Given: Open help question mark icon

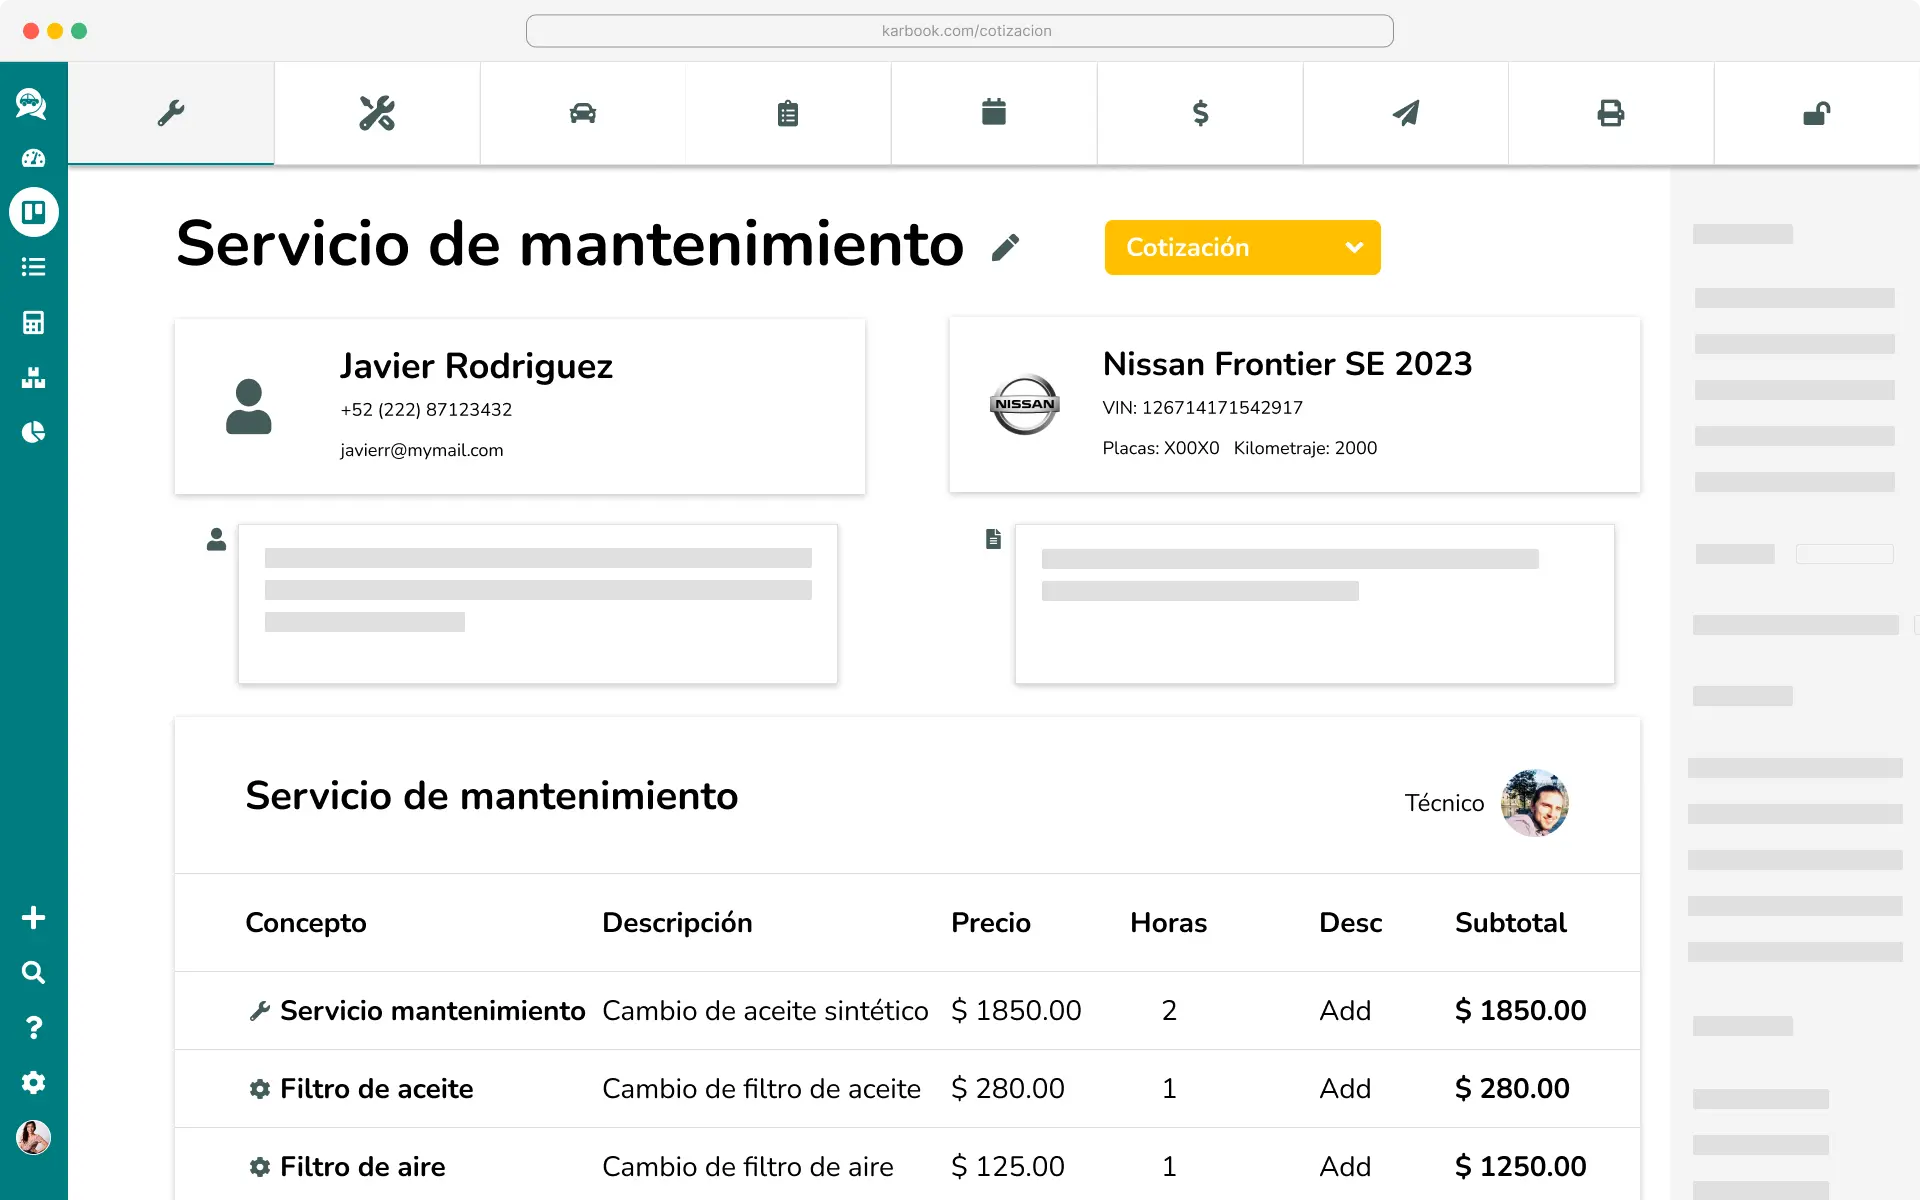Looking at the screenshot, I should [33, 1027].
